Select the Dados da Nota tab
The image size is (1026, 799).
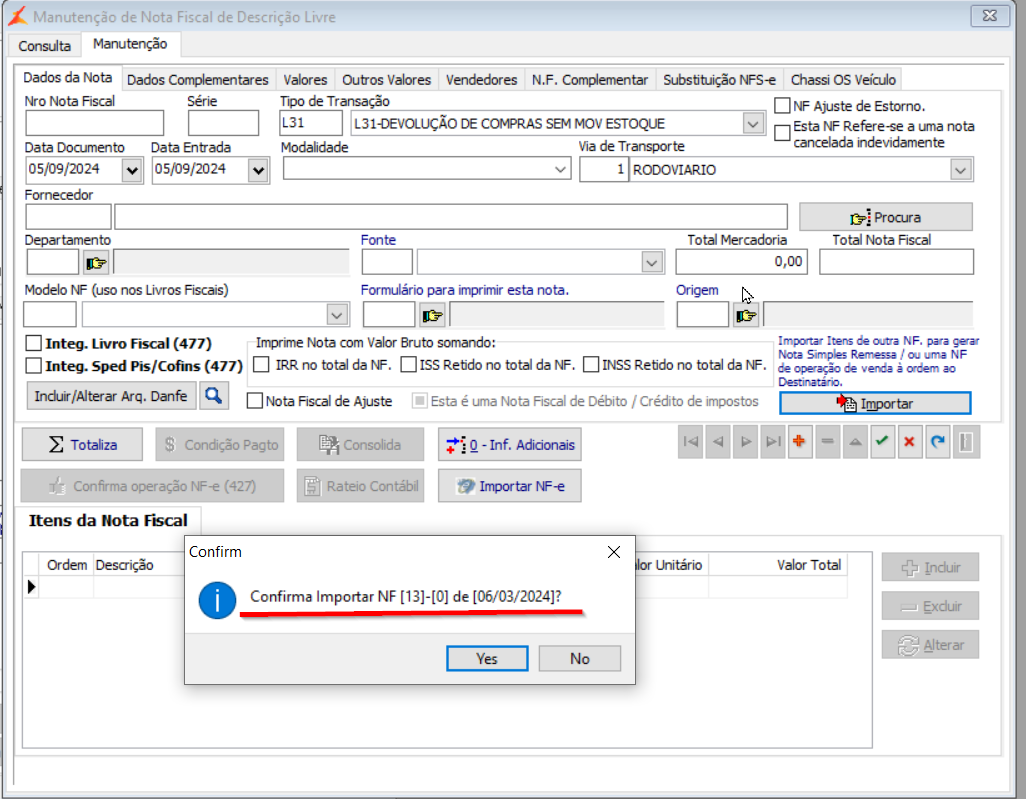[68, 78]
